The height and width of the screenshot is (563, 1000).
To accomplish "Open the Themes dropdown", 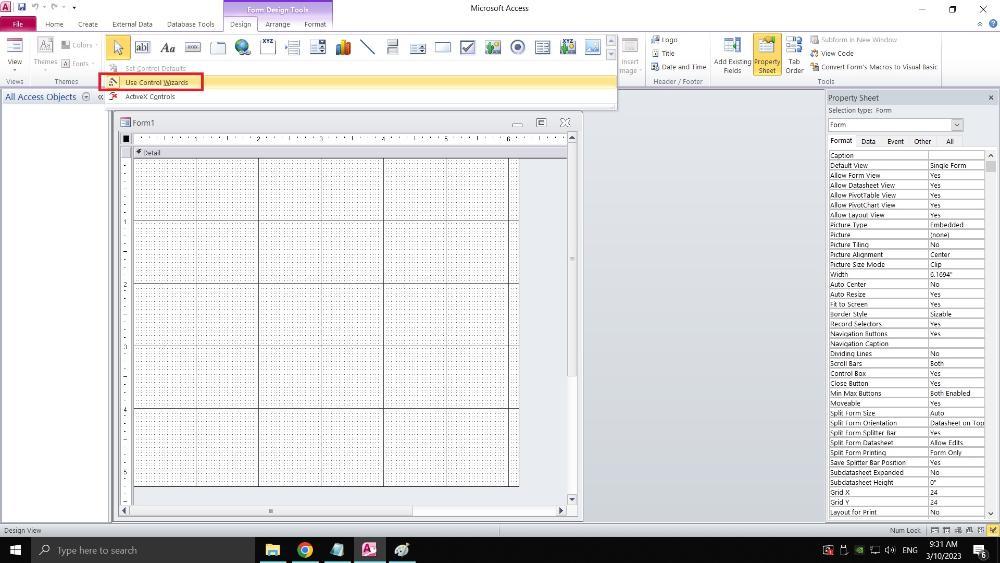I will 45,55.
